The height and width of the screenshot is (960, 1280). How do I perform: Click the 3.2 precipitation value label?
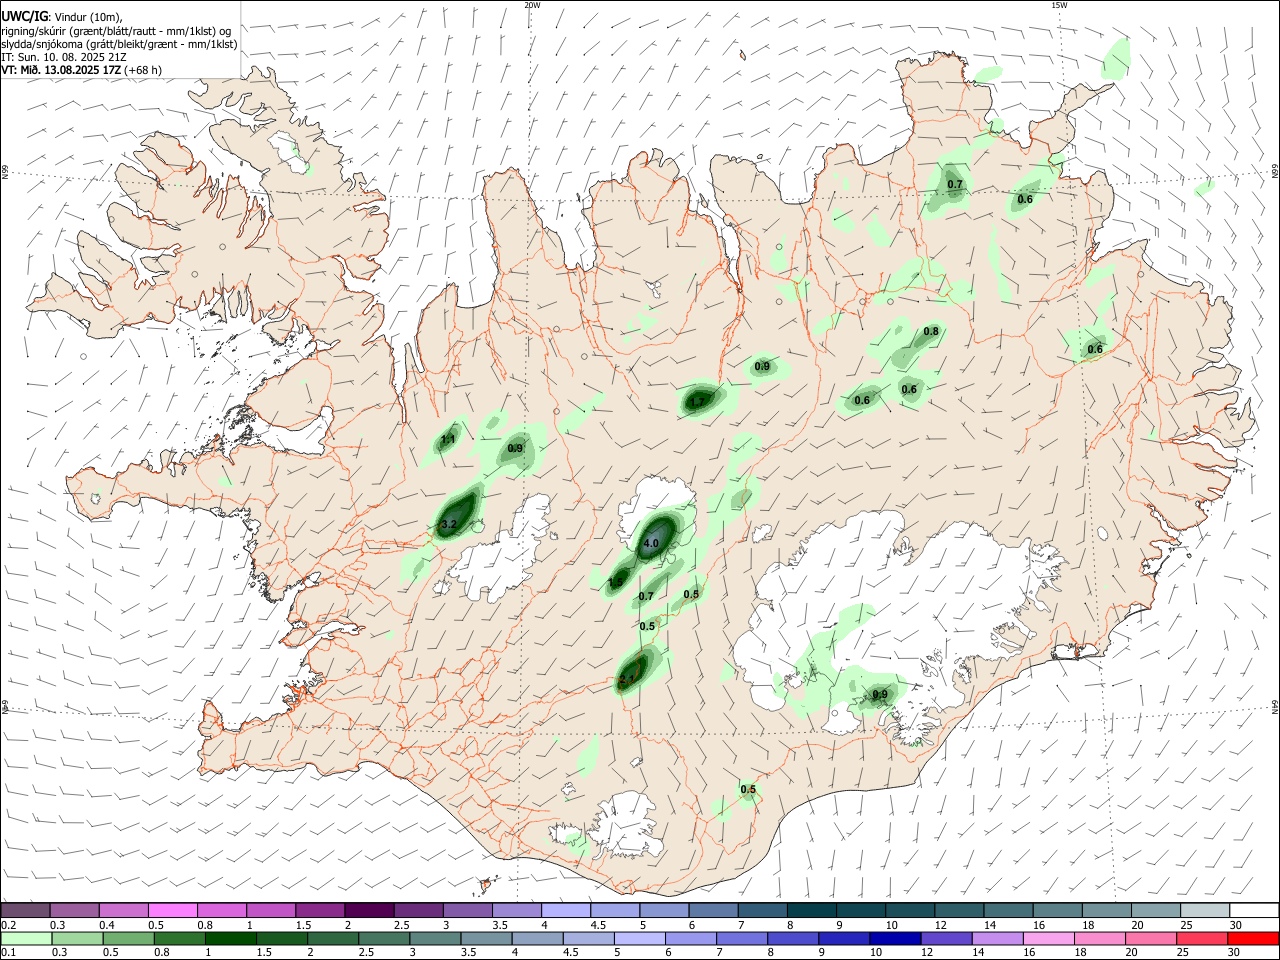(x=449, y=524)
